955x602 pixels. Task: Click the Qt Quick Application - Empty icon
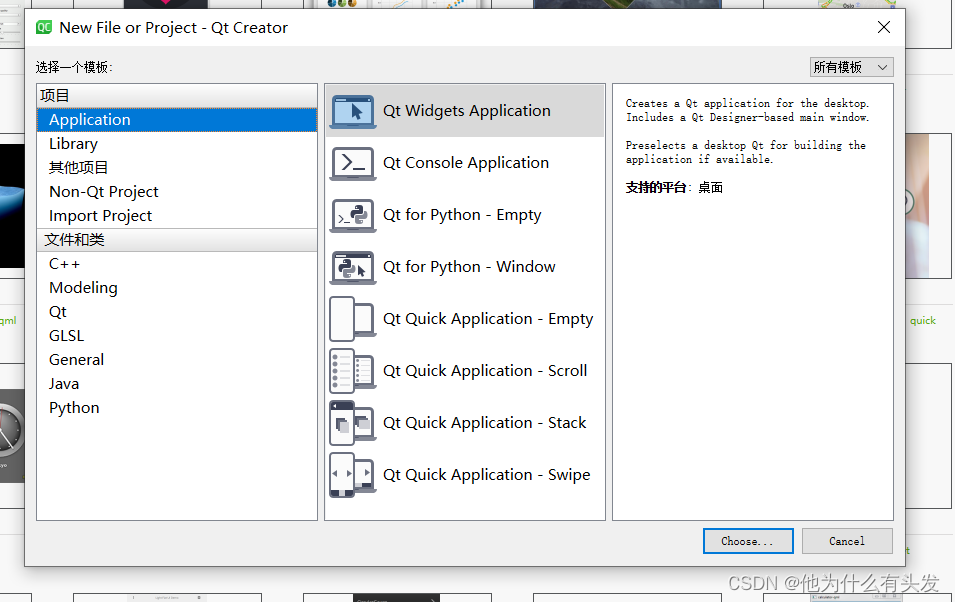353,319
